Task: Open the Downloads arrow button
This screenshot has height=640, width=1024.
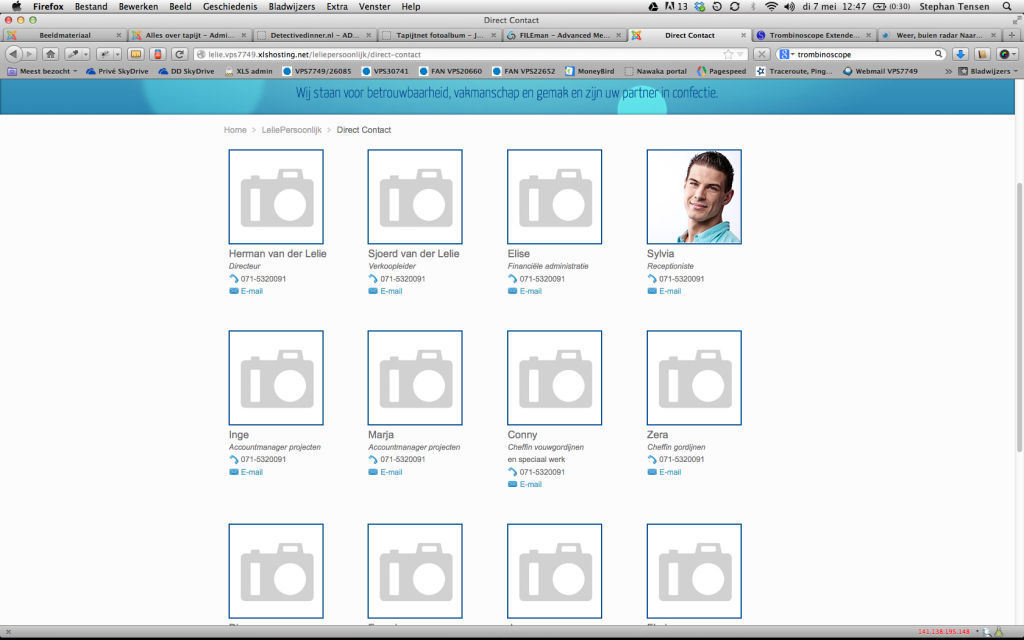Action: [x=961, y=54]
